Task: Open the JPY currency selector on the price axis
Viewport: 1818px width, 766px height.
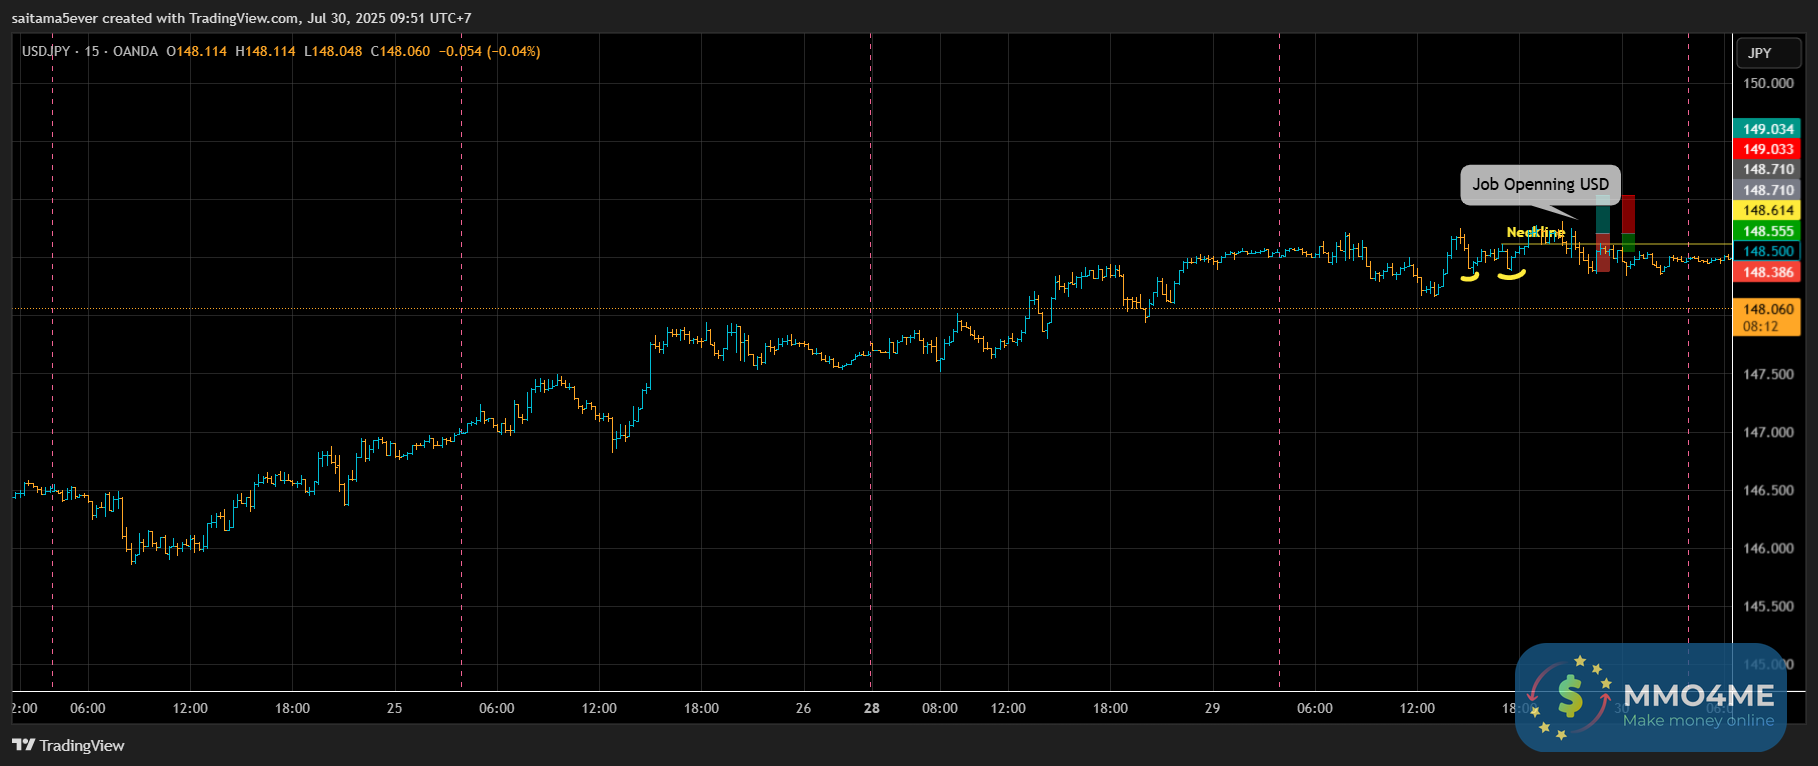Action: click(x=1767, y=53)
